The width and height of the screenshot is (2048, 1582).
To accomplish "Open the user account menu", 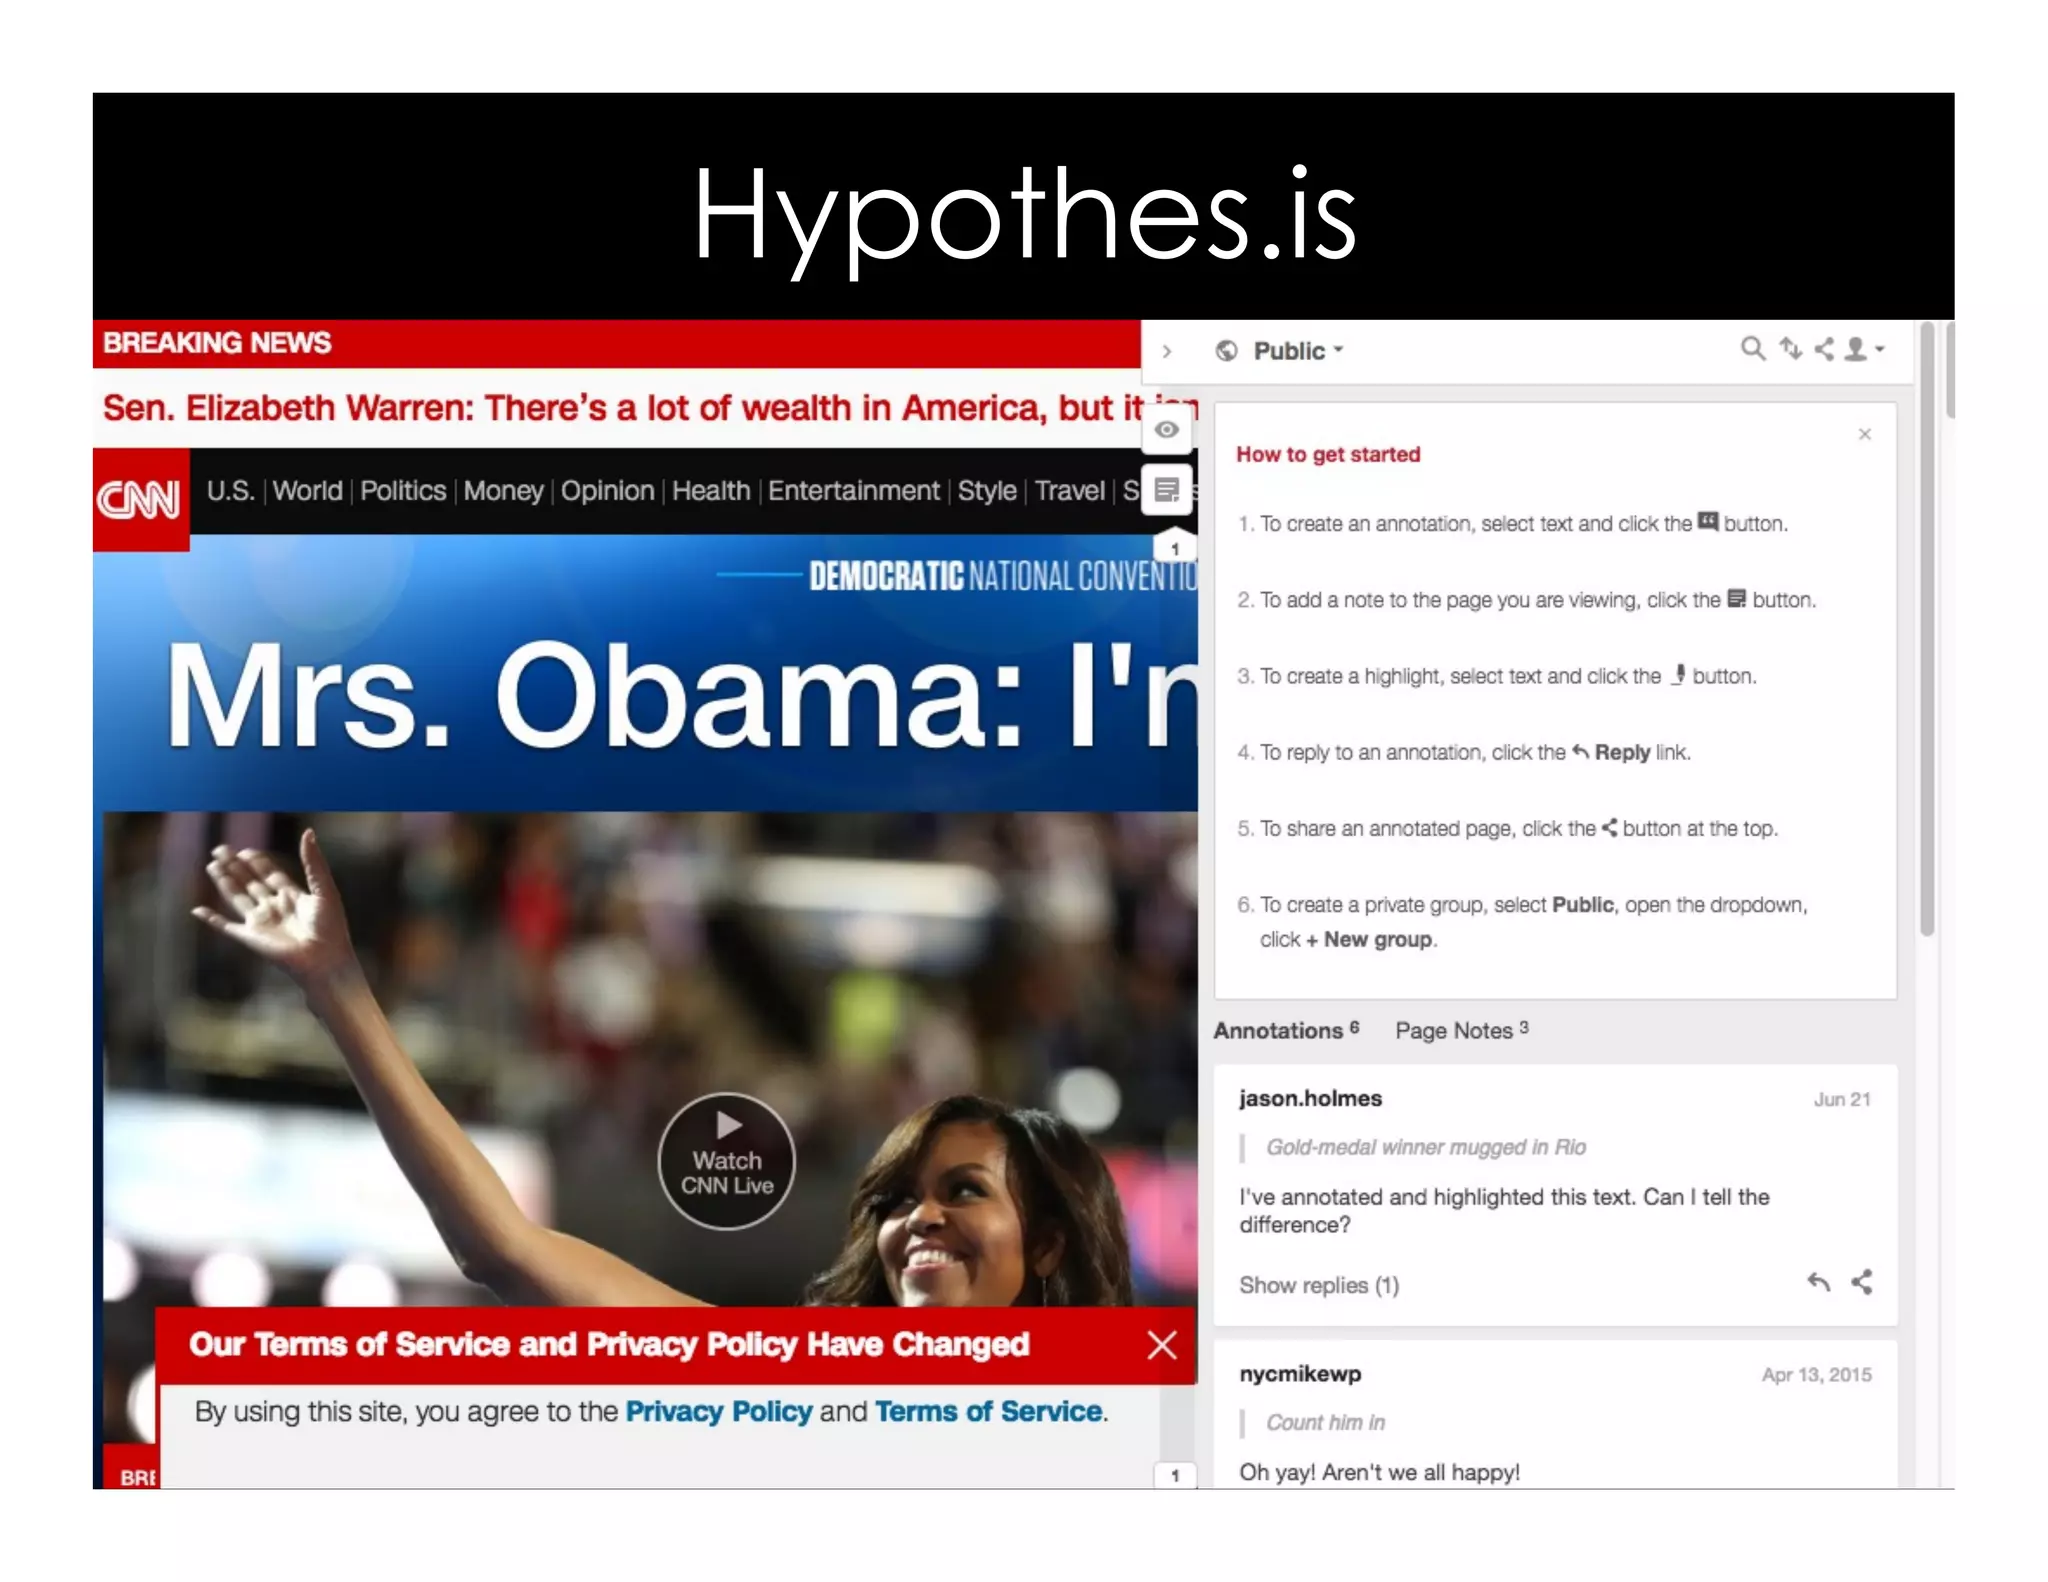I will click(x=1864, y=349).
